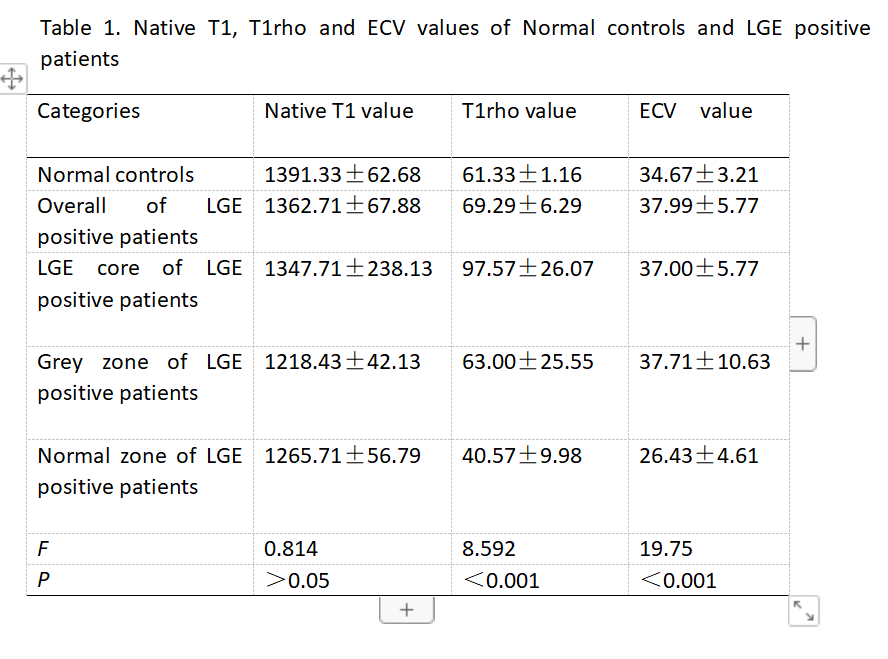Click the table resize handle at bottom-right corner
Screen dimensions: 888x659
pos(803,611)
